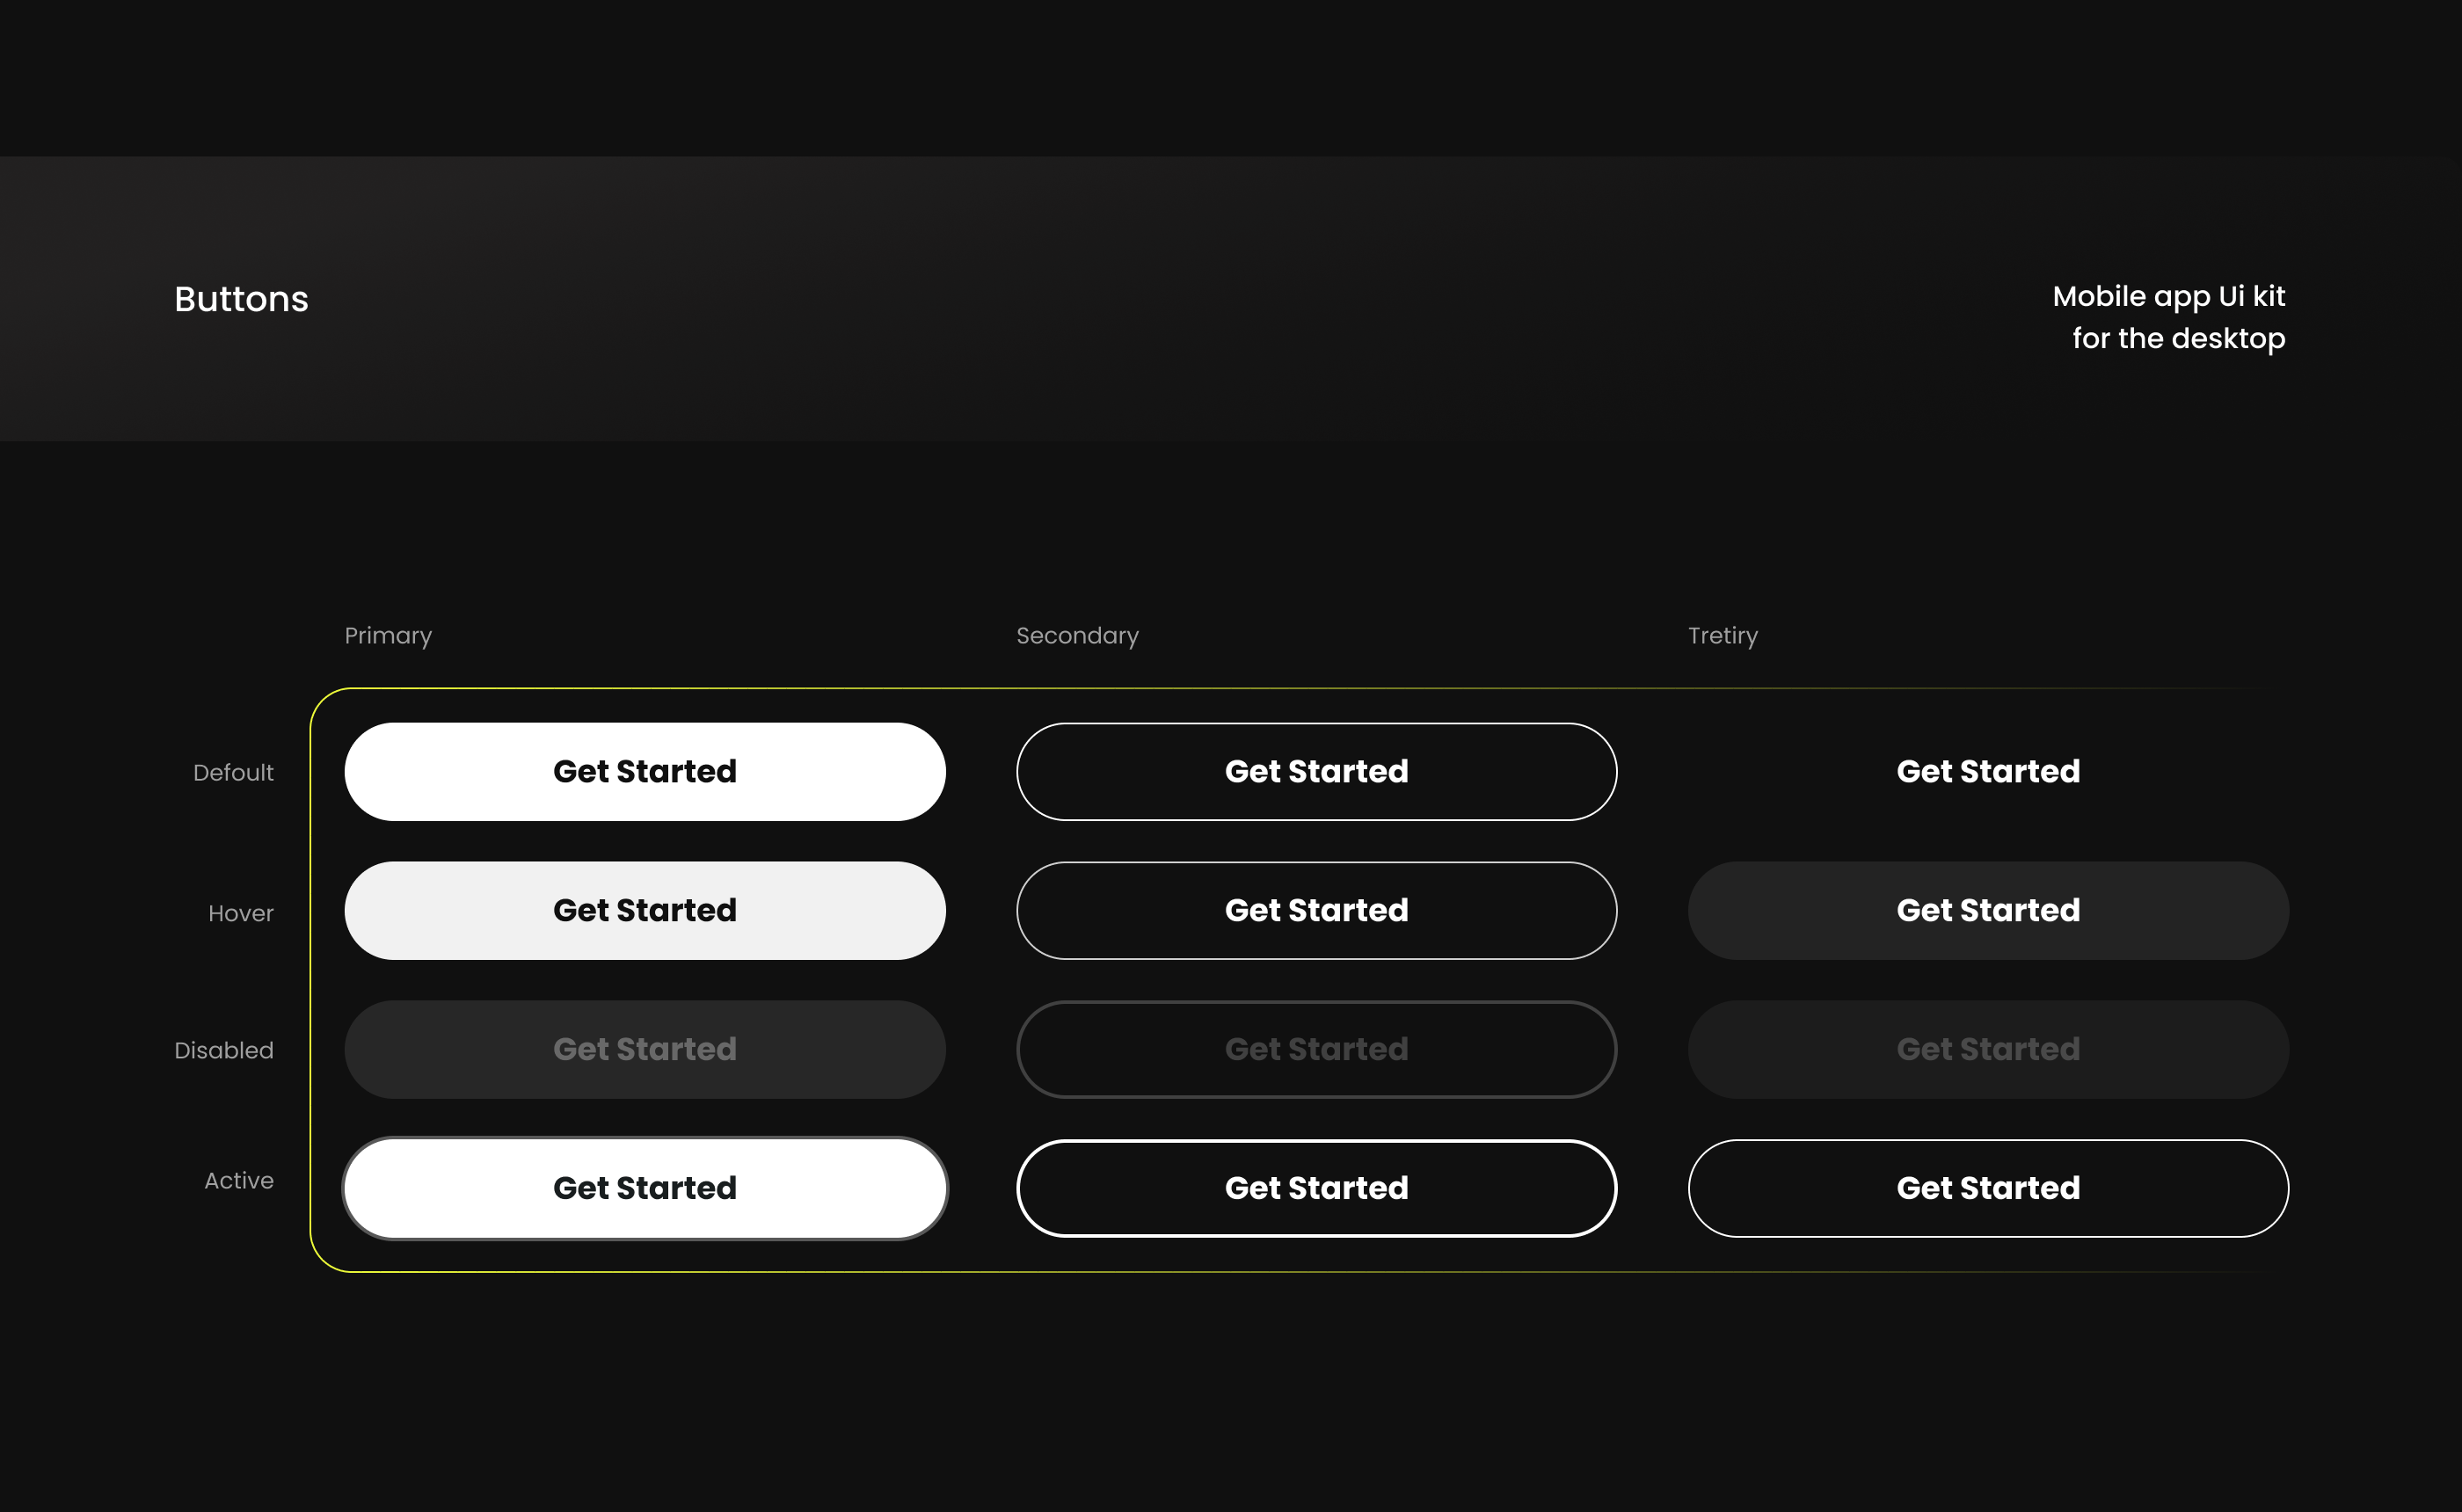Click the Primary default Get Started button
2462x1512 pixels.
[644, 771]
